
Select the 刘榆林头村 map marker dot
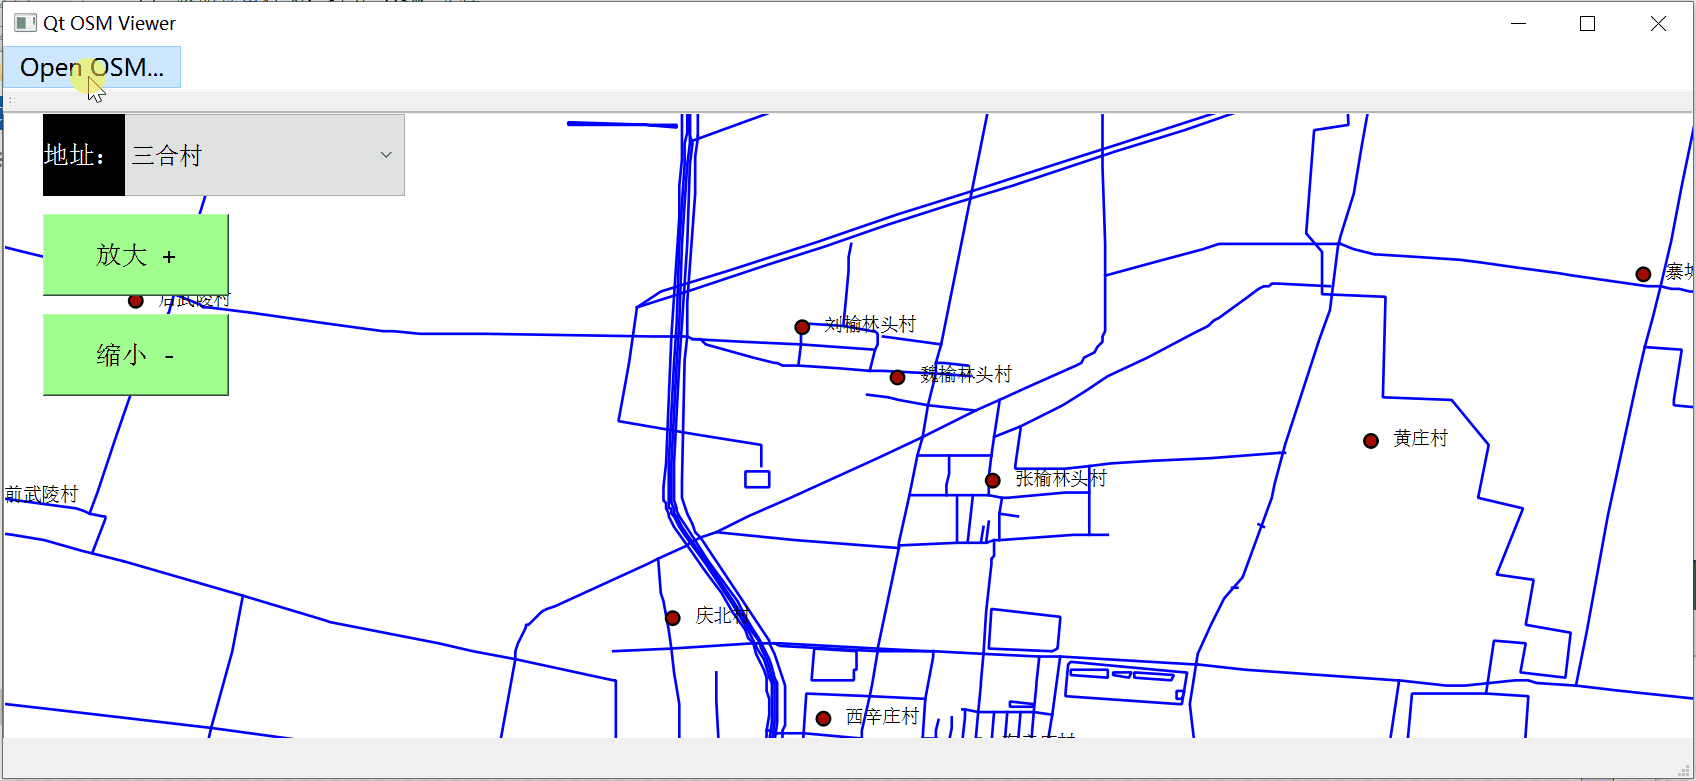pyautogui.click(x=802, y=327)
